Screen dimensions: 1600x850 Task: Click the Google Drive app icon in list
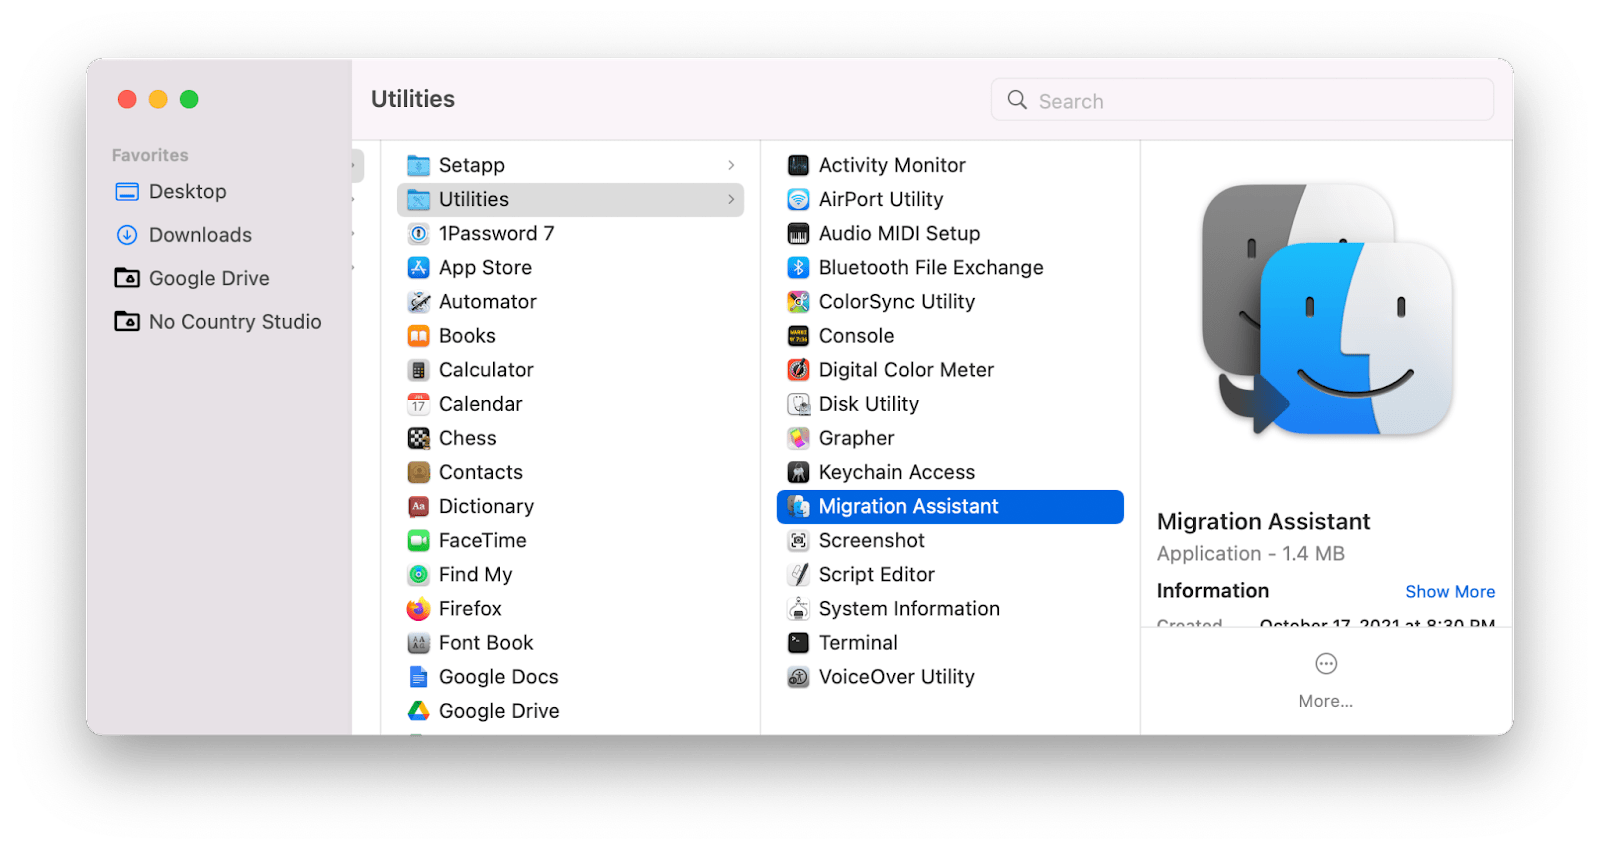(x=418, y=711)
